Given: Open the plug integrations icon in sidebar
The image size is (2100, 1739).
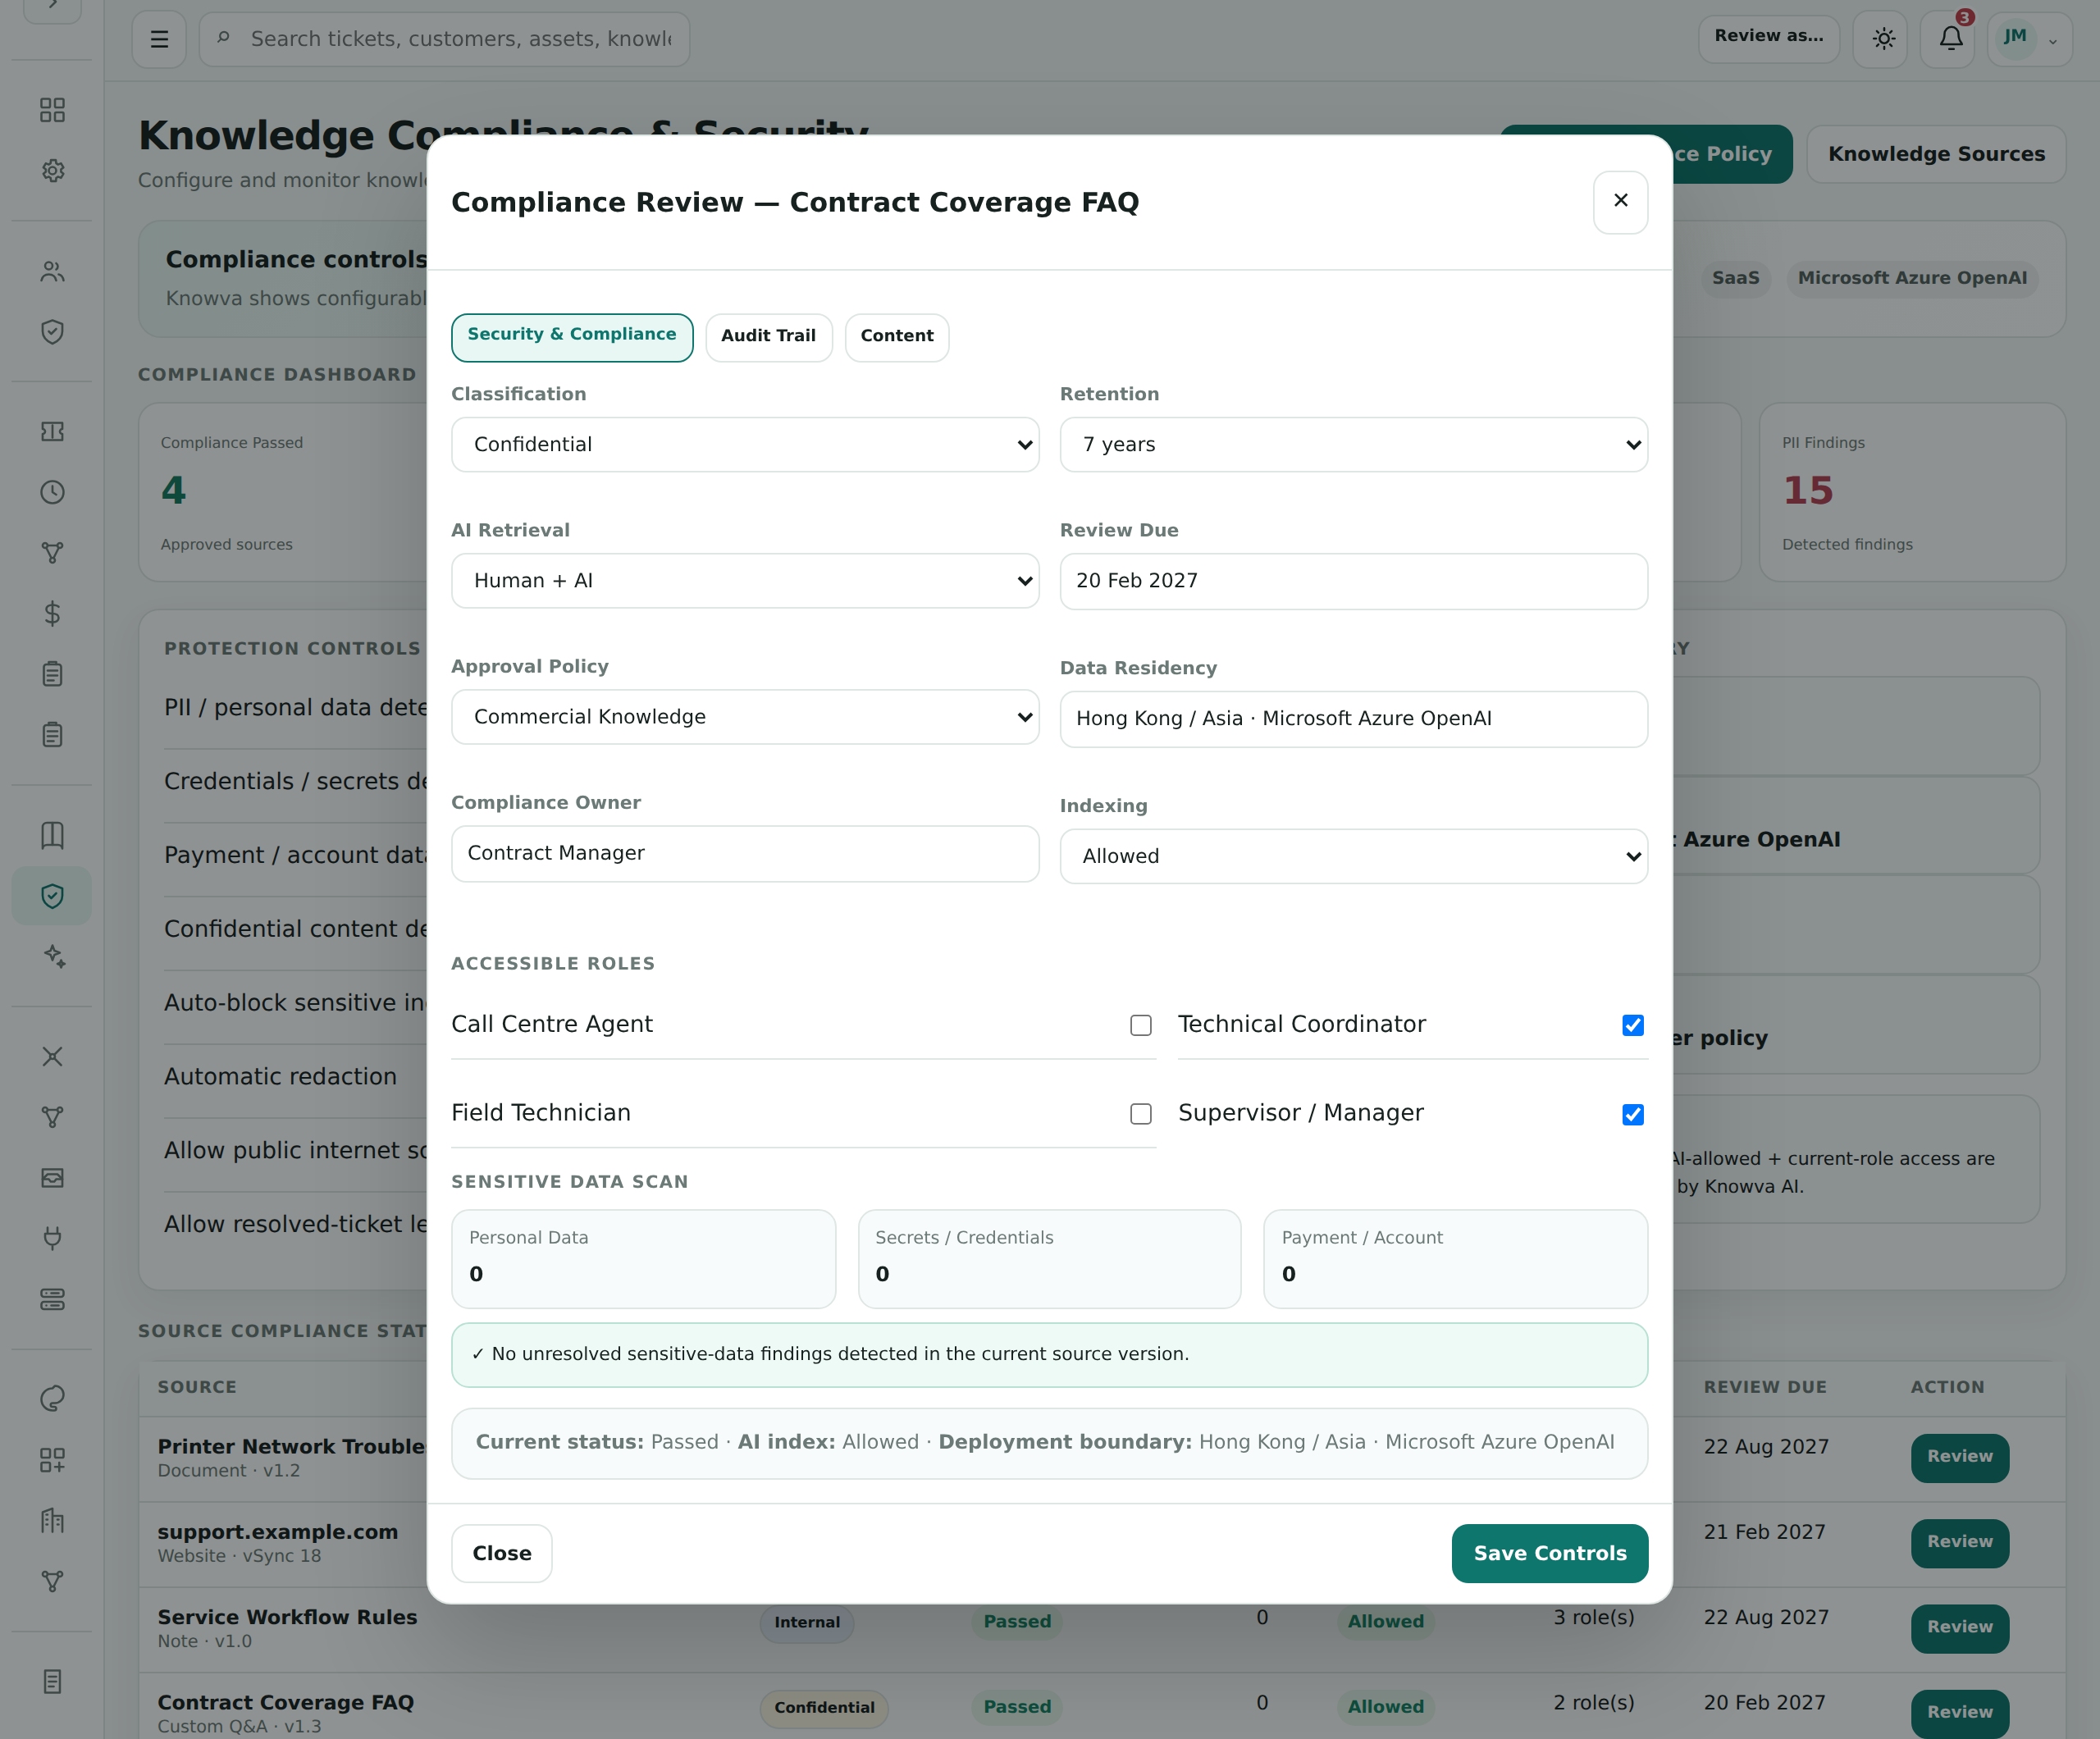Looking at the screenshot, I should coord(52,1238).
